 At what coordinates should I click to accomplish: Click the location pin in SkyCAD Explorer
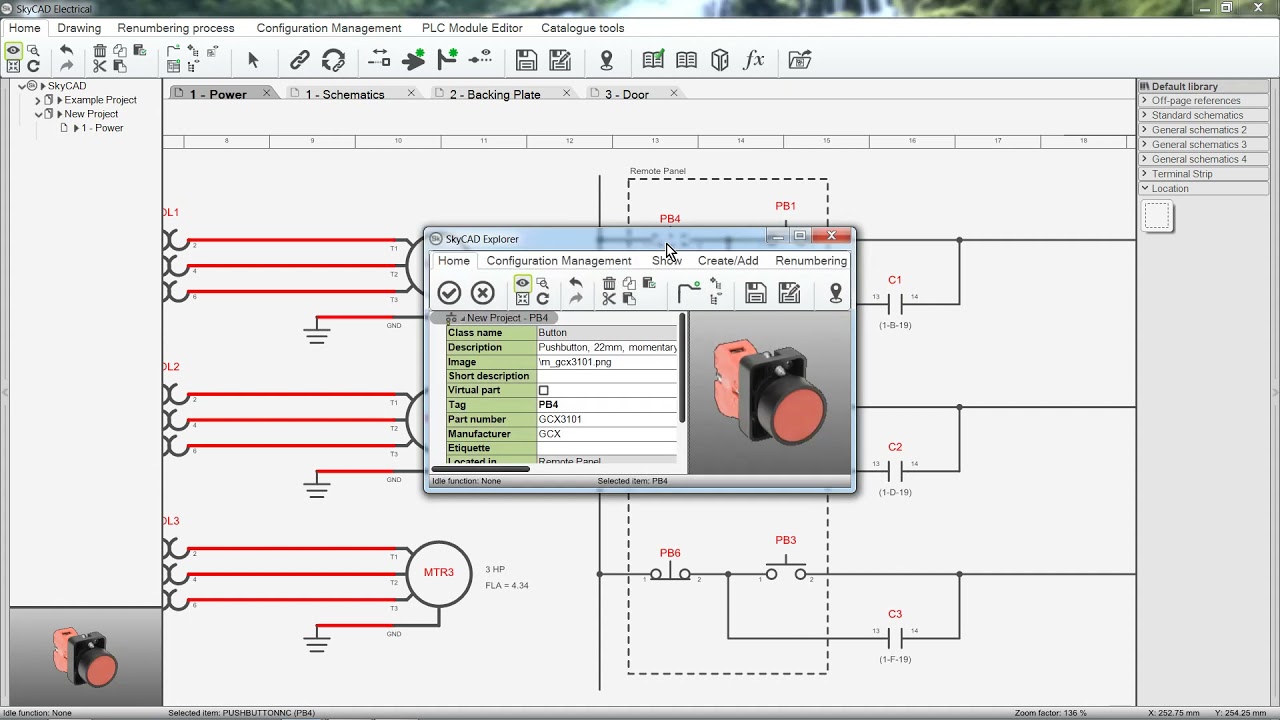pos(836,292)
